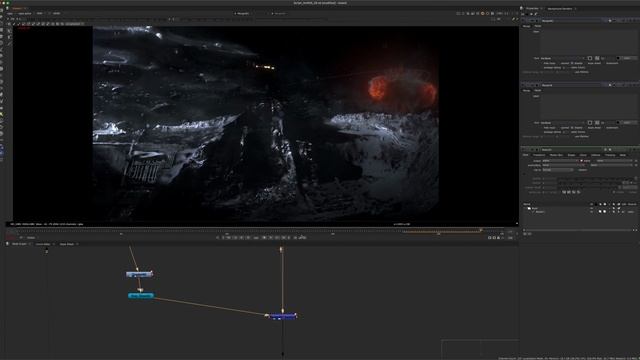Toggle visibility of the Bezier1 shape
640x360 pixels.
591,212
